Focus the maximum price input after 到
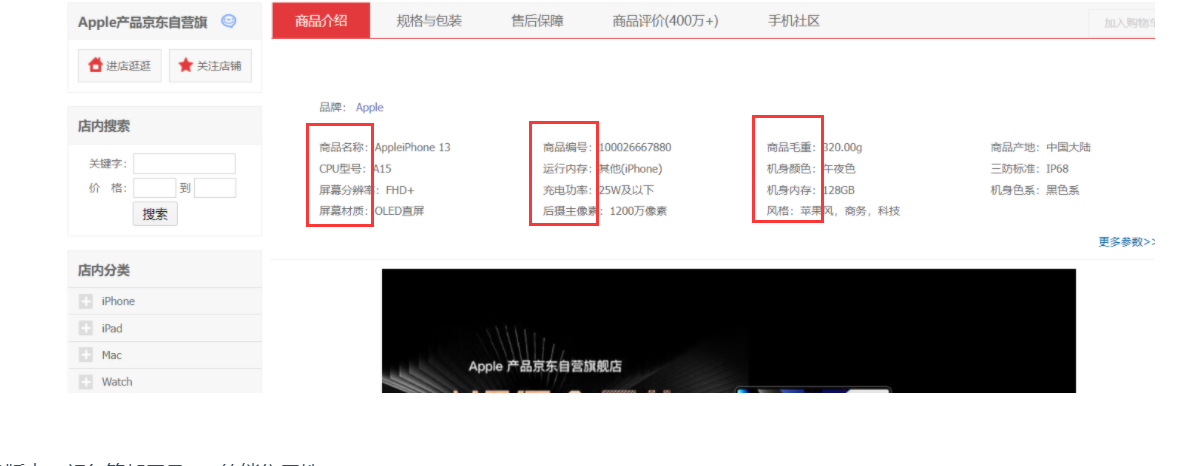1178x466 pixels. 215,188
